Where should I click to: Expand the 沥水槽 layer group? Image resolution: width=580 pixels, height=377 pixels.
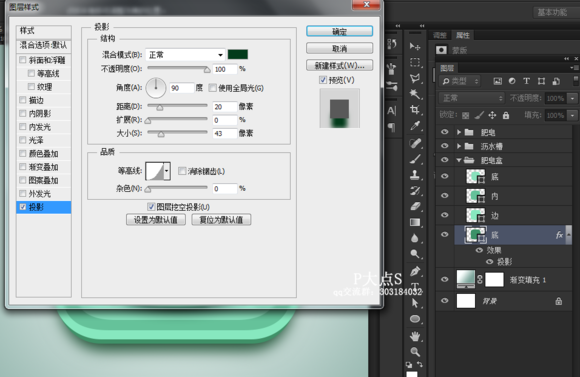tap(459, 146)
